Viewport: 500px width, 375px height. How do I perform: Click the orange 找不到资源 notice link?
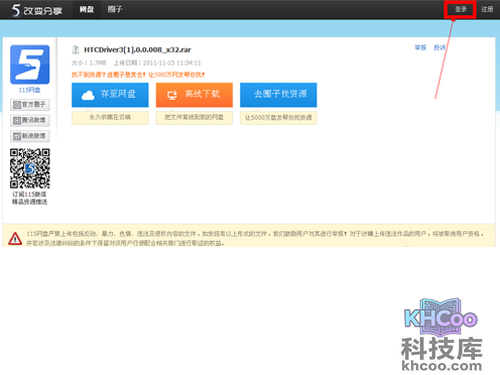coord(138,75)
